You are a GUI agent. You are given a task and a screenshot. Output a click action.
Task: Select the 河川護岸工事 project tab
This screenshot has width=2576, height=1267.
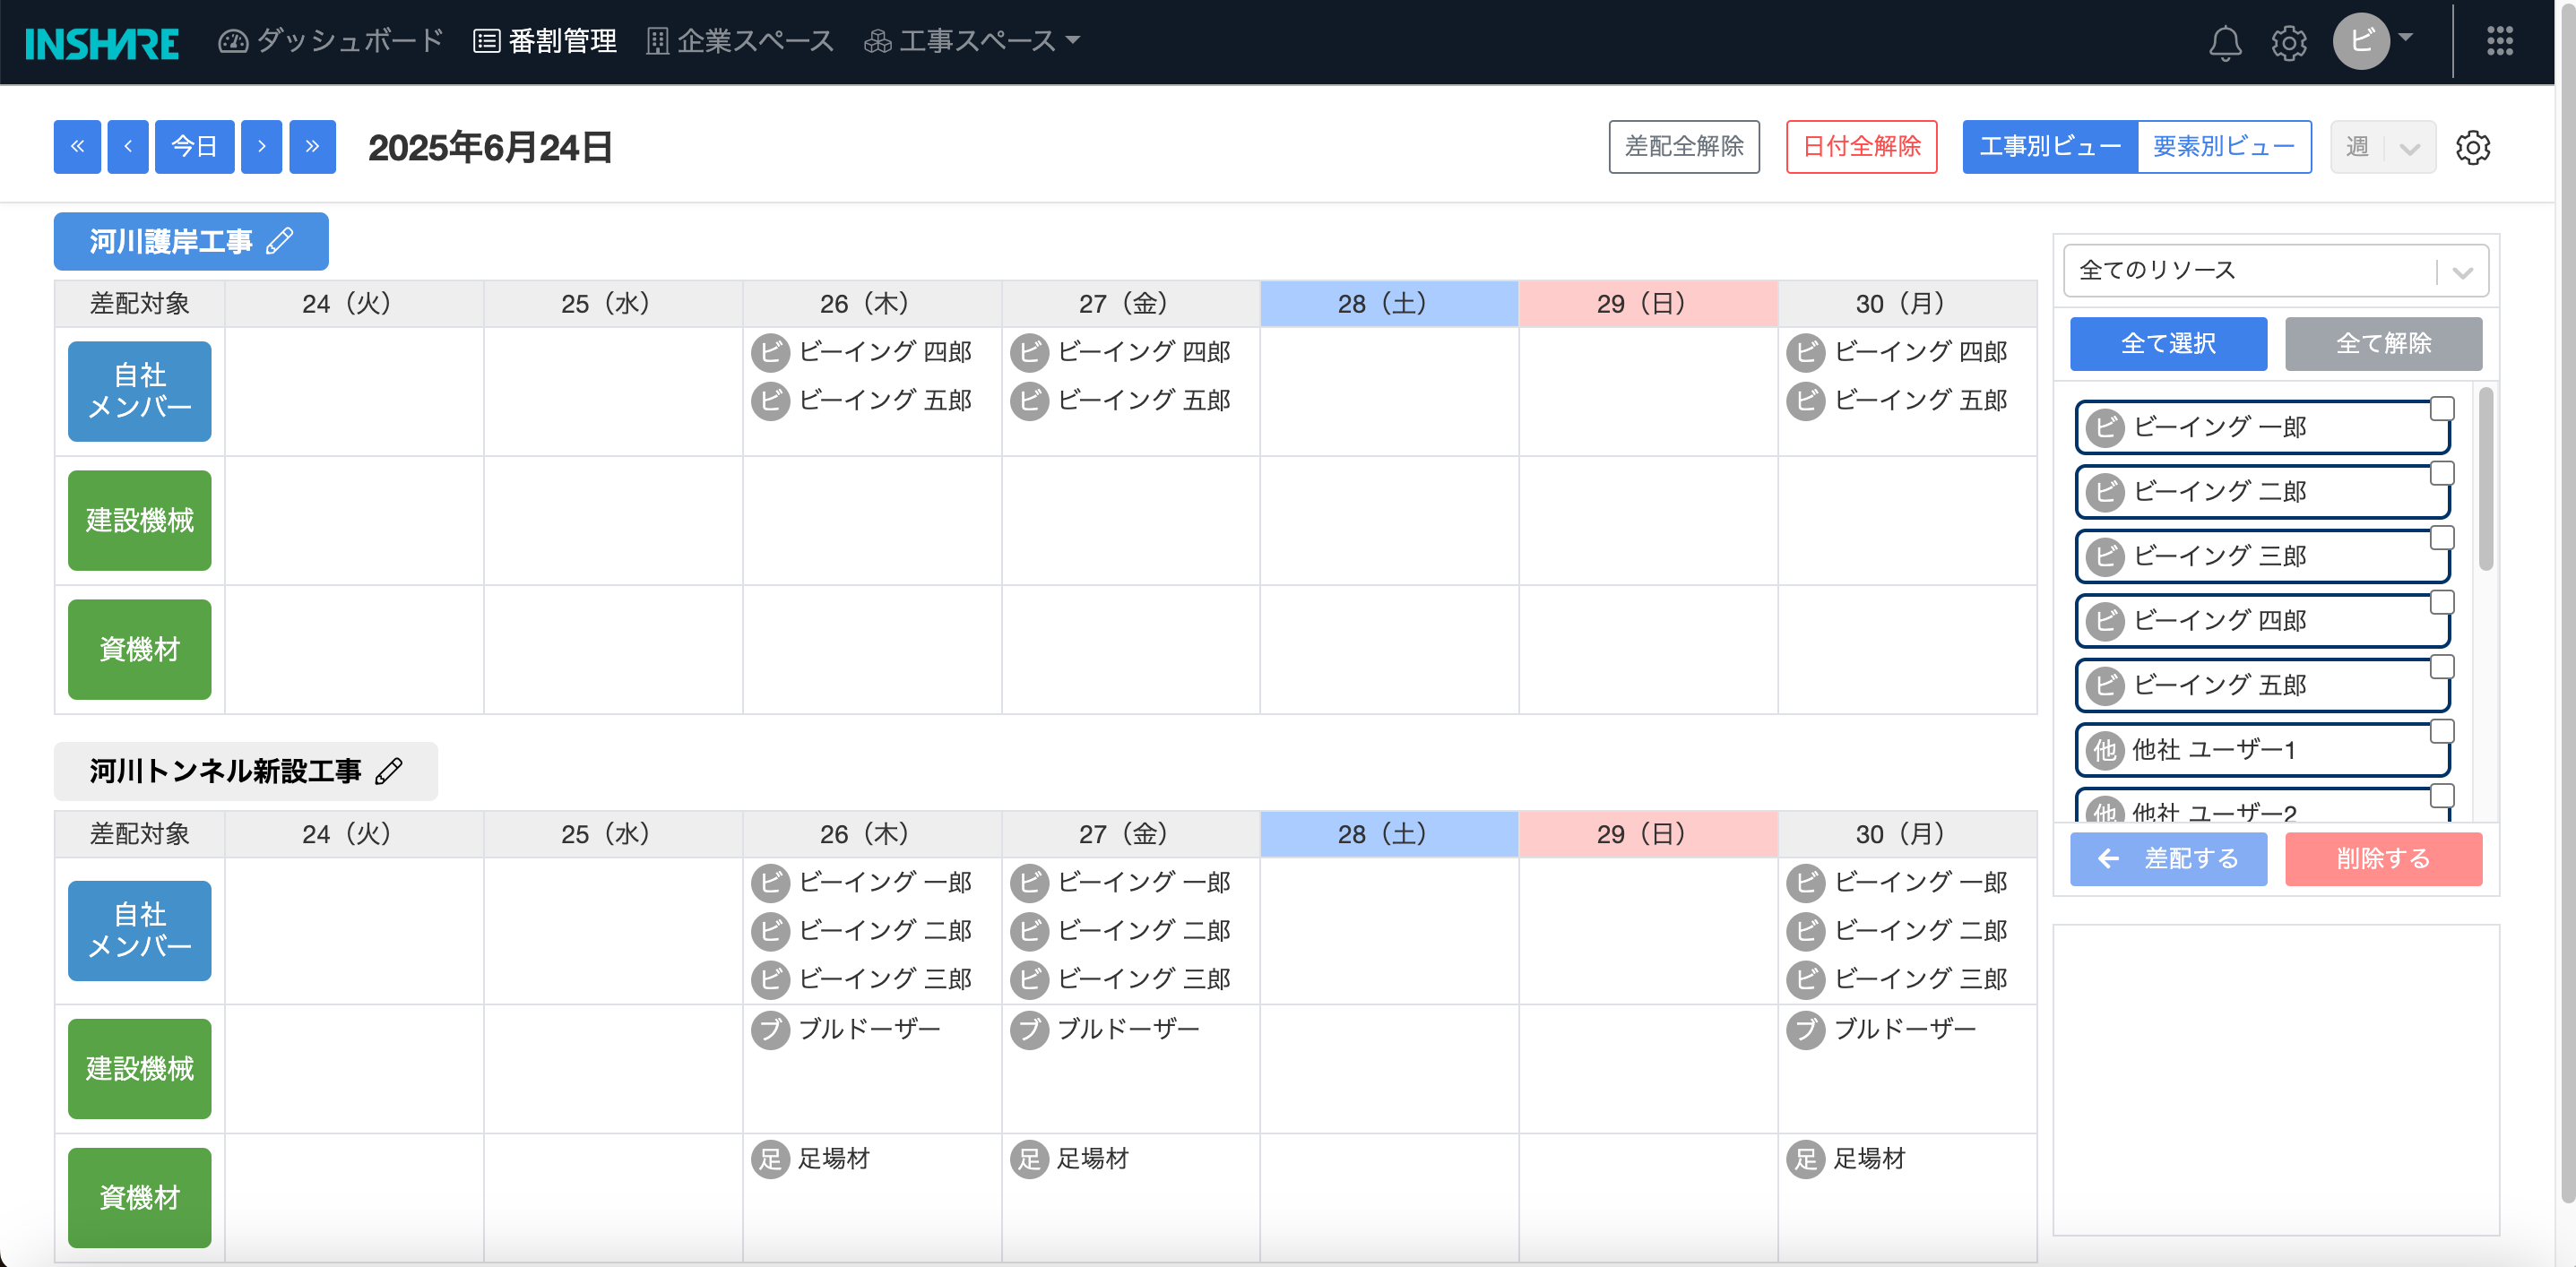191,241
